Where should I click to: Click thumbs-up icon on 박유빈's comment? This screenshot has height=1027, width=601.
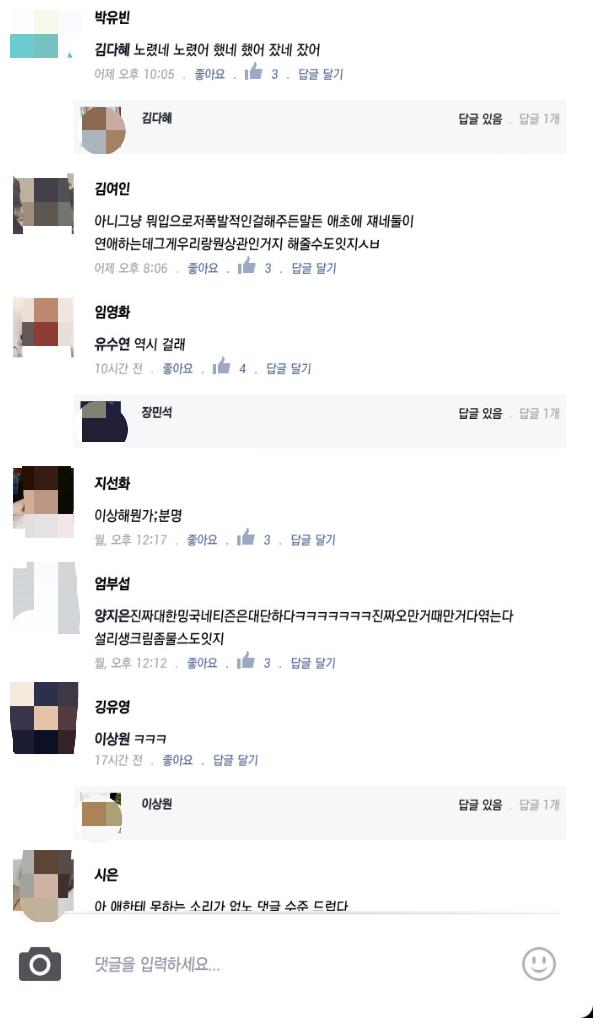[x=253, y=72]
